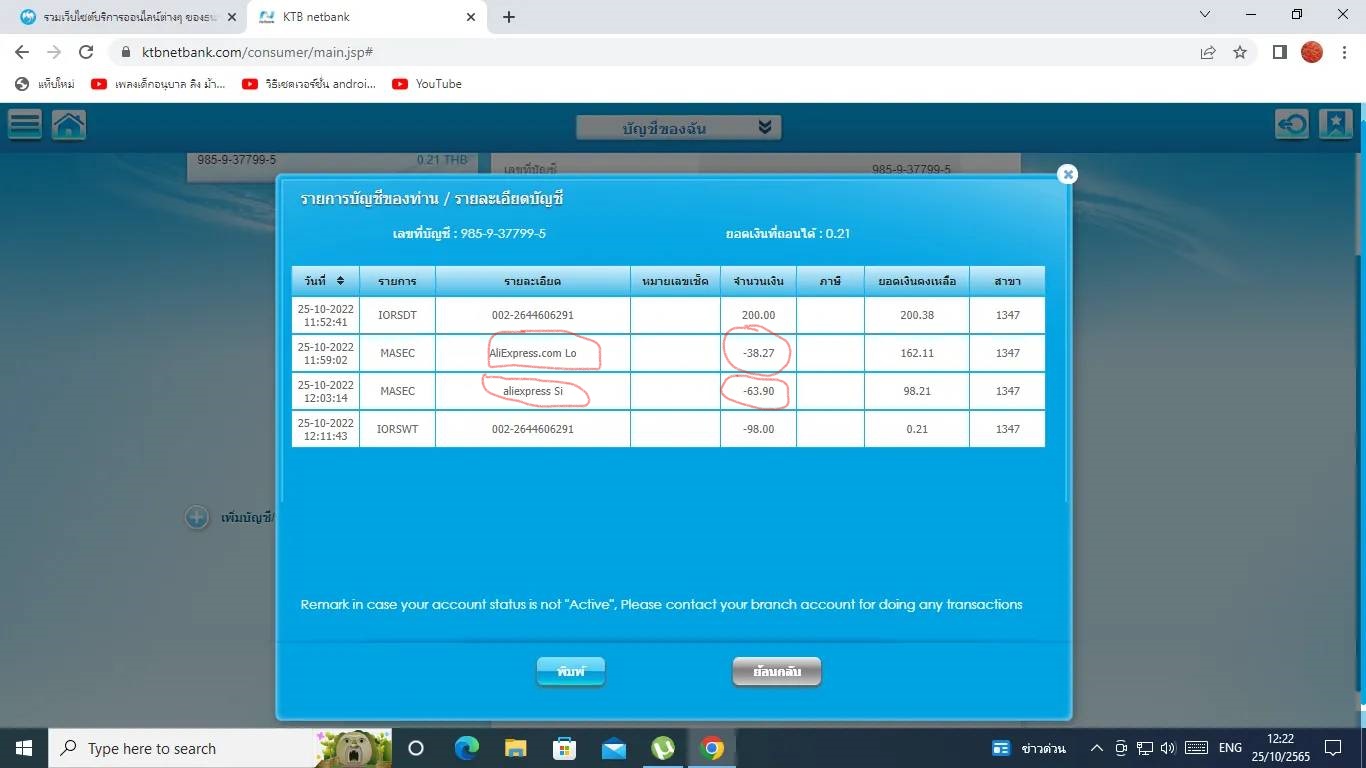Switch the ENG input language

click(1230, 748)
